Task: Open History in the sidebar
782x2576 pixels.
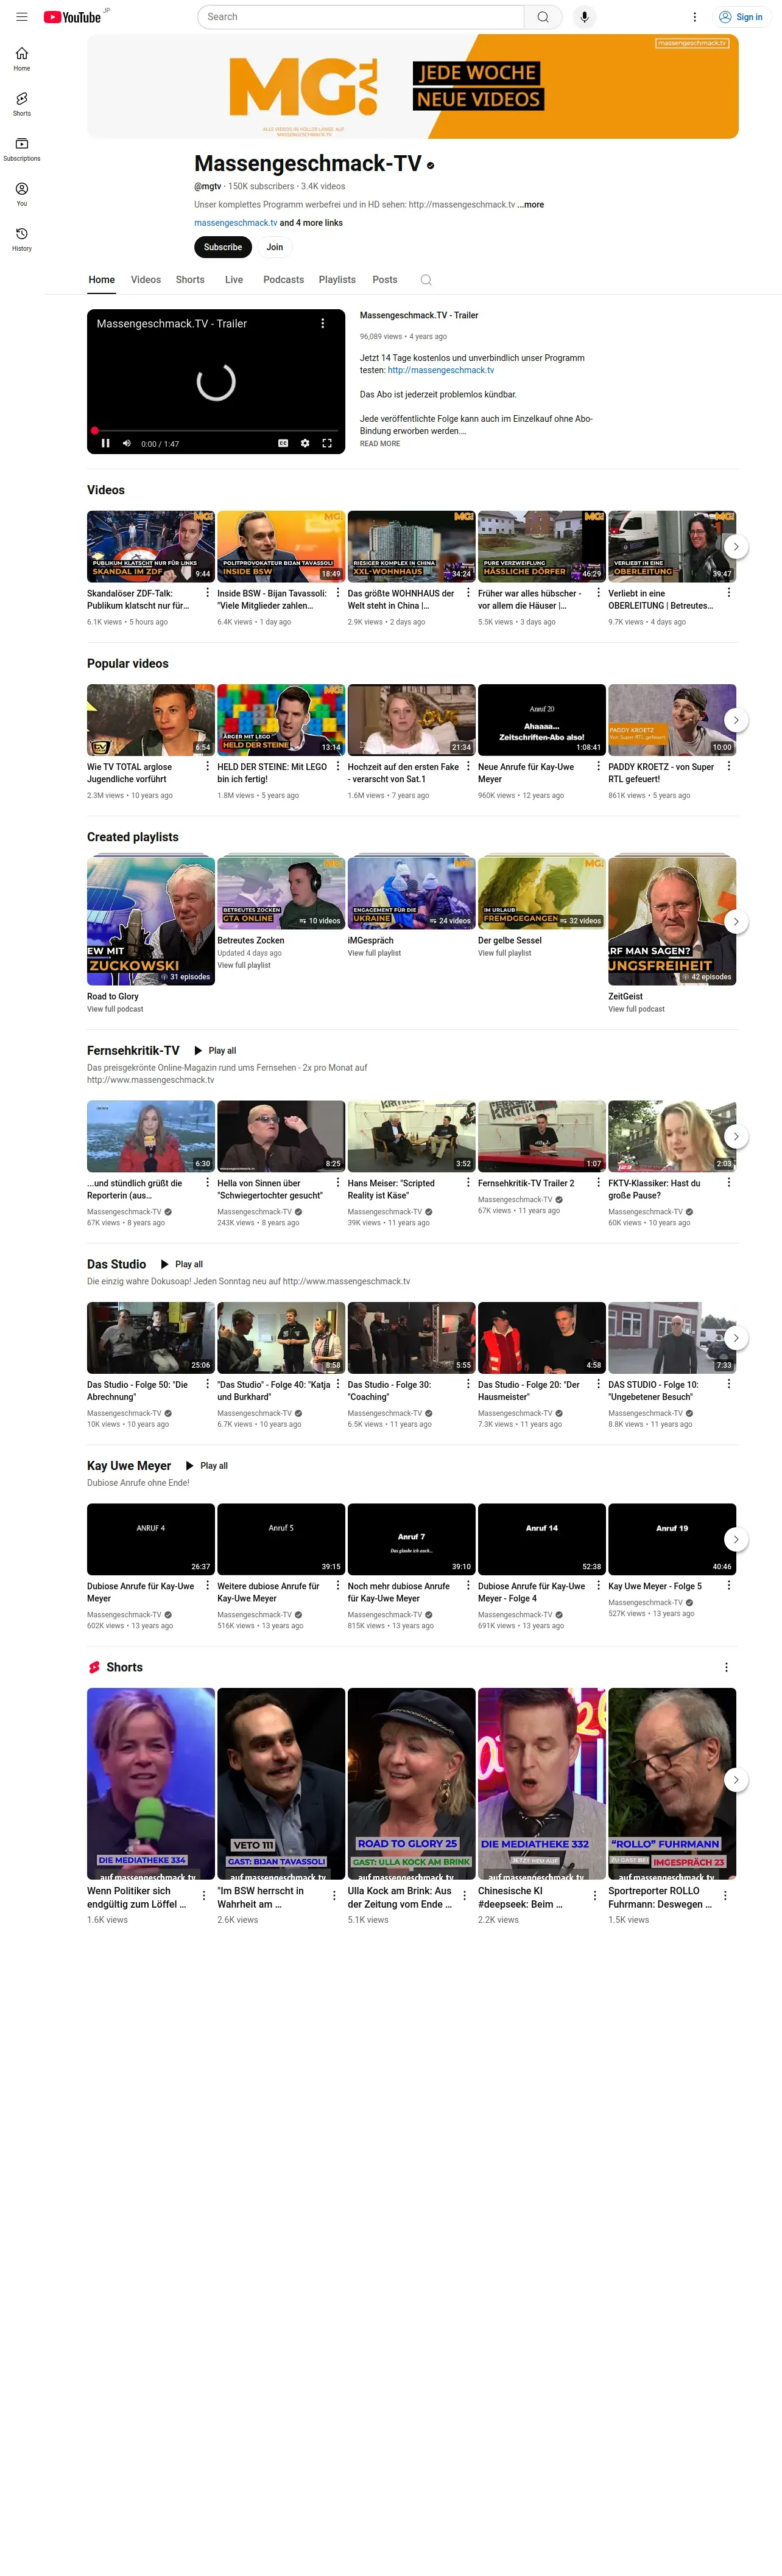Action: (22, 239)
